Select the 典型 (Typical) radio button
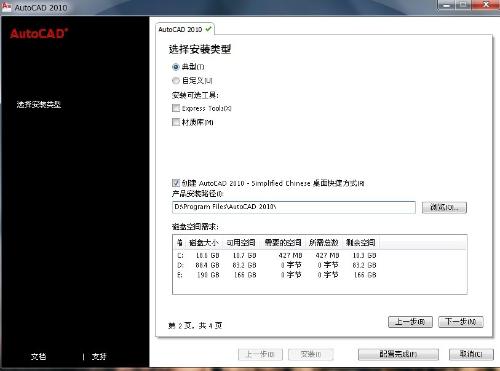The image size is (500, 371). tap(176, 67)
